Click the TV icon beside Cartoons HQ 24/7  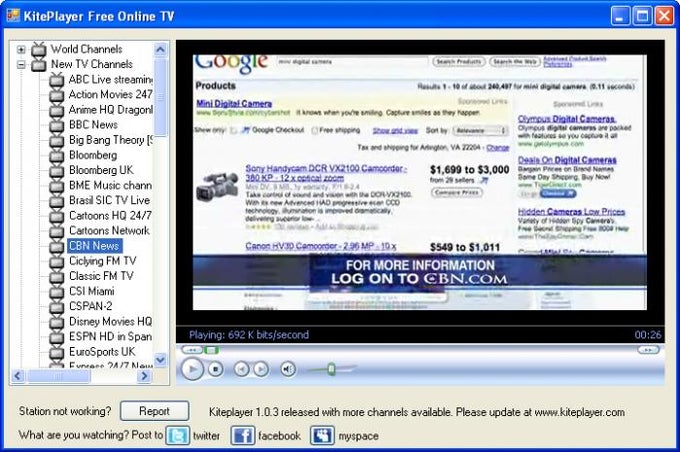click(56, 216)
